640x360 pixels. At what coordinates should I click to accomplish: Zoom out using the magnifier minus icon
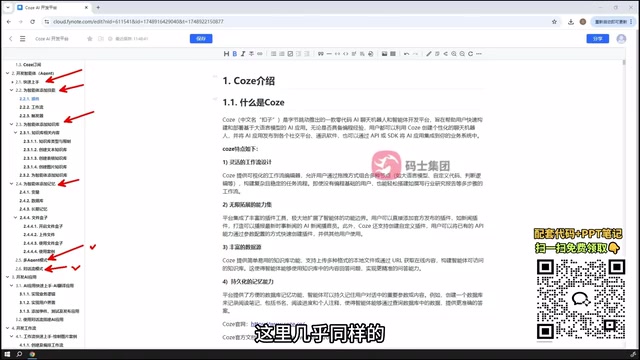click(x=462, y=54)
